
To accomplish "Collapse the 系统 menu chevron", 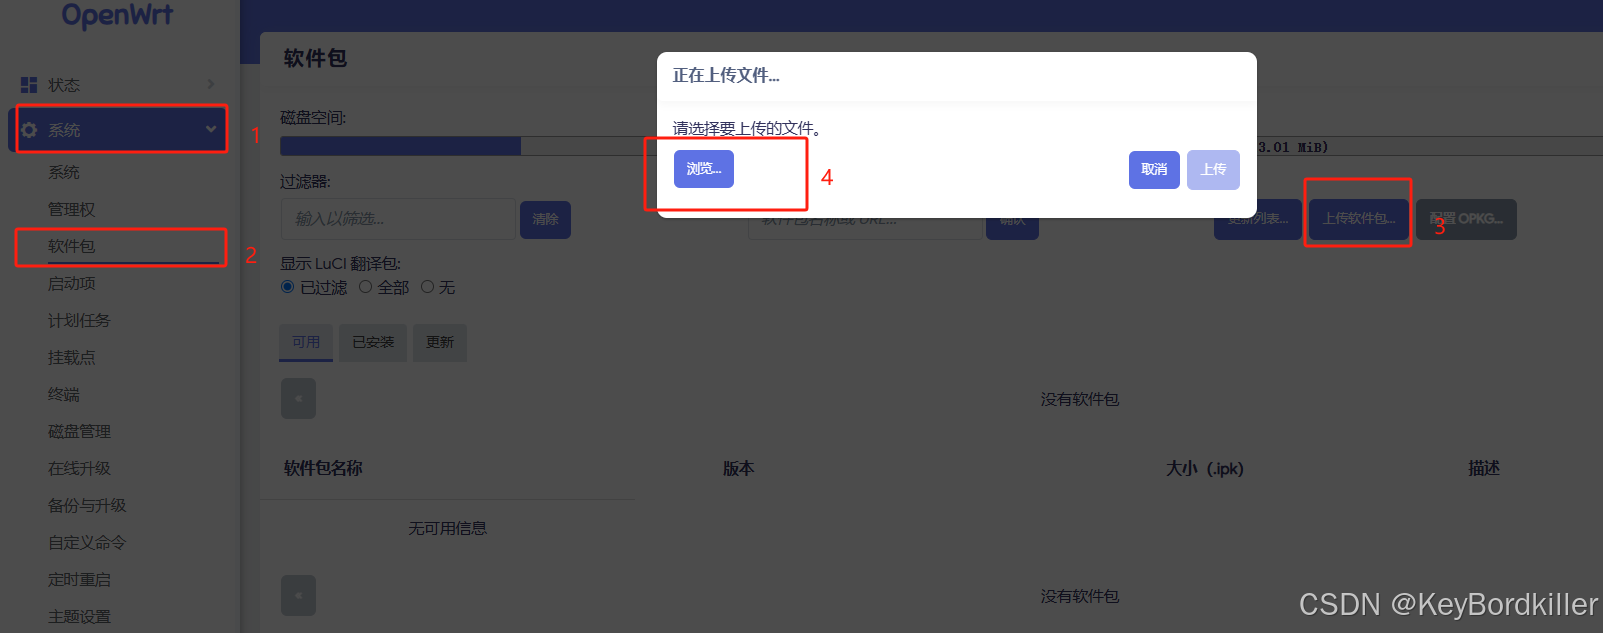I will pyautogui.click(x=211, y=129).
